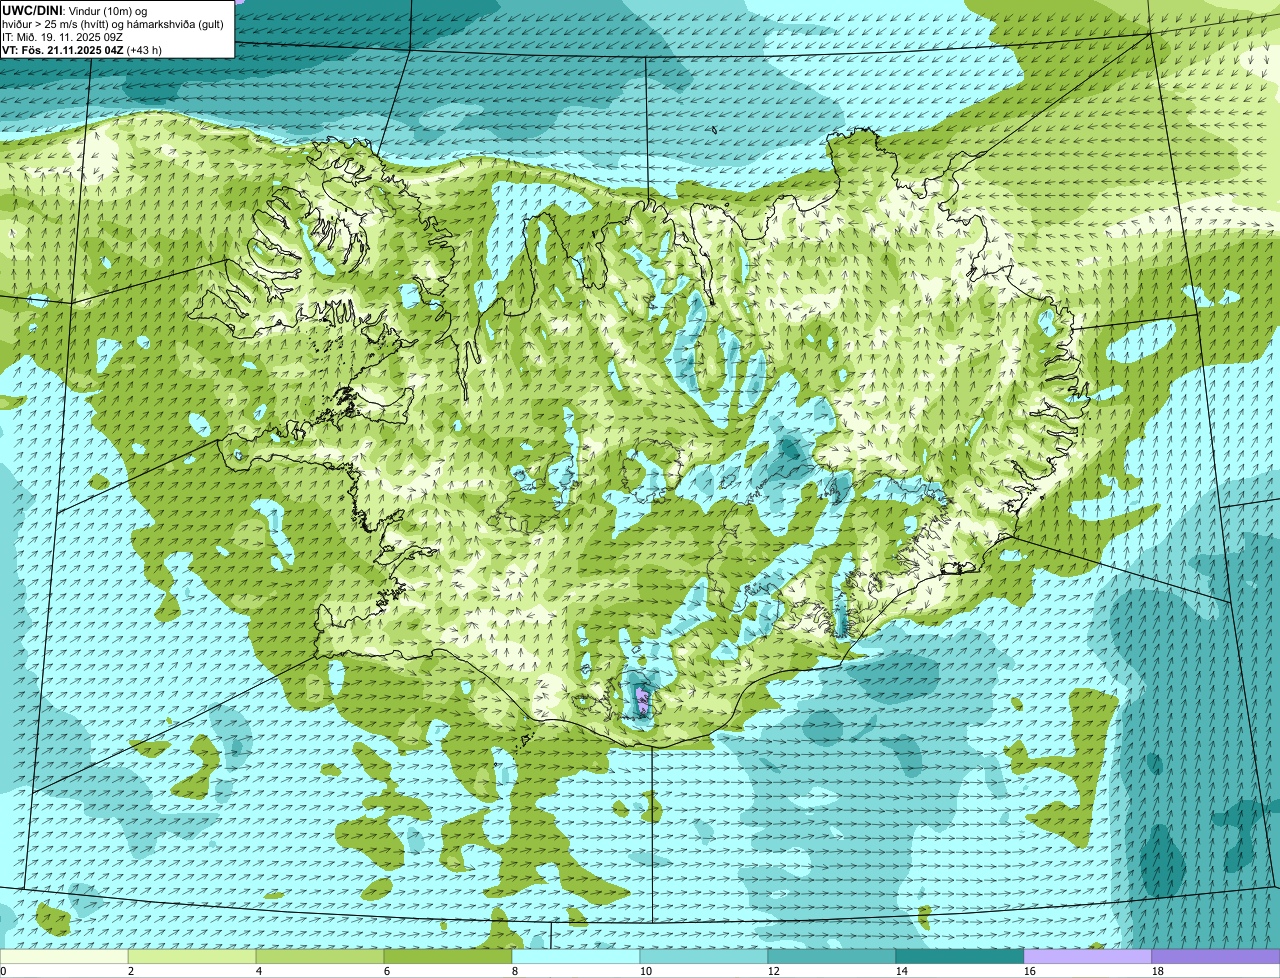Click the cyan 10–12 colorbar swatch
The image size is (1280, 978).
coord(704,957)
